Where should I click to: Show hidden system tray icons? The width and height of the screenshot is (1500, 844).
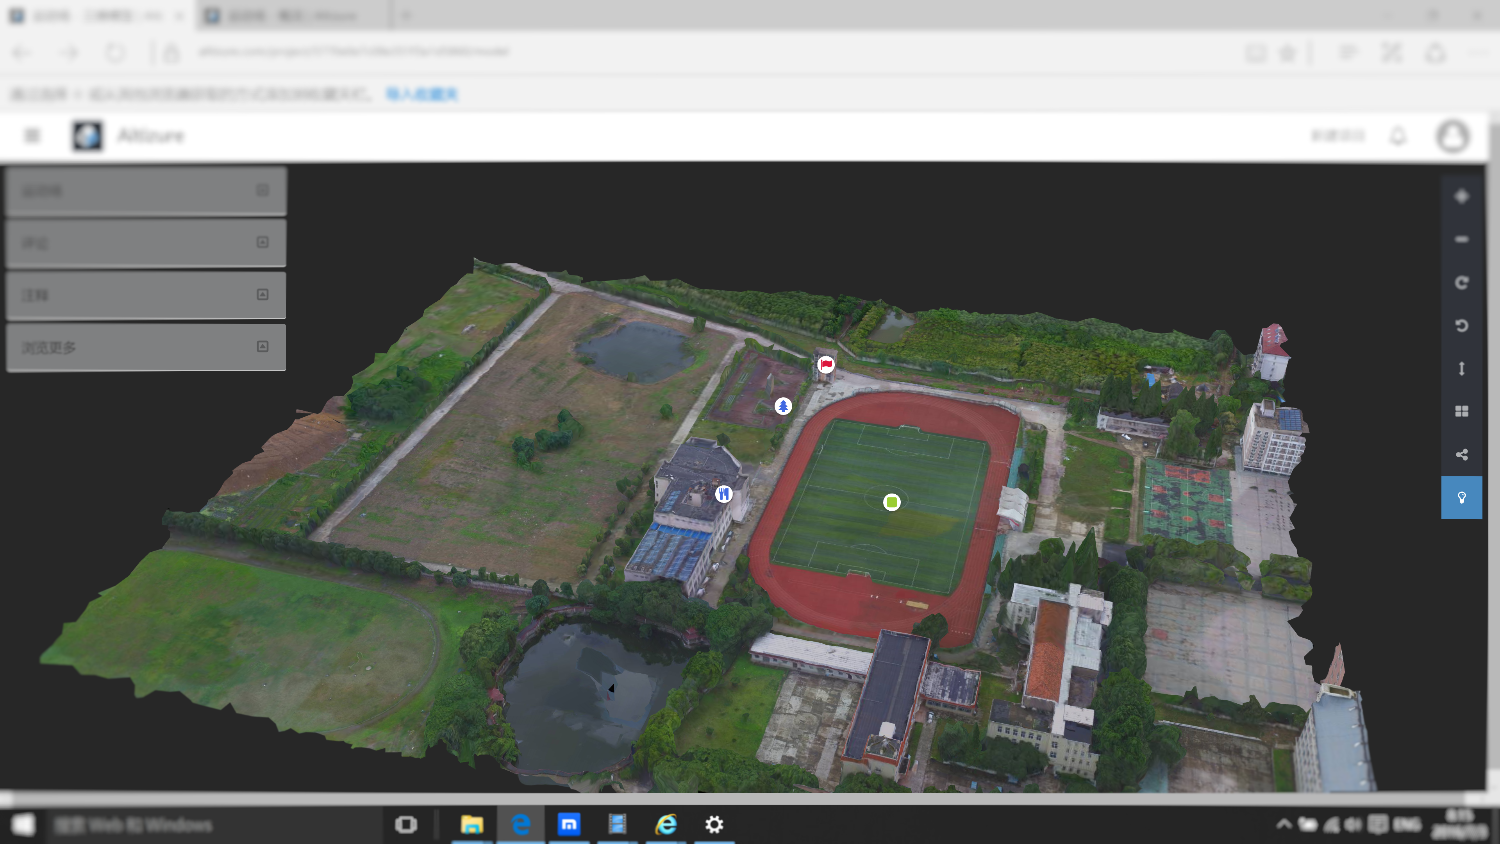tap(1283, 825)
